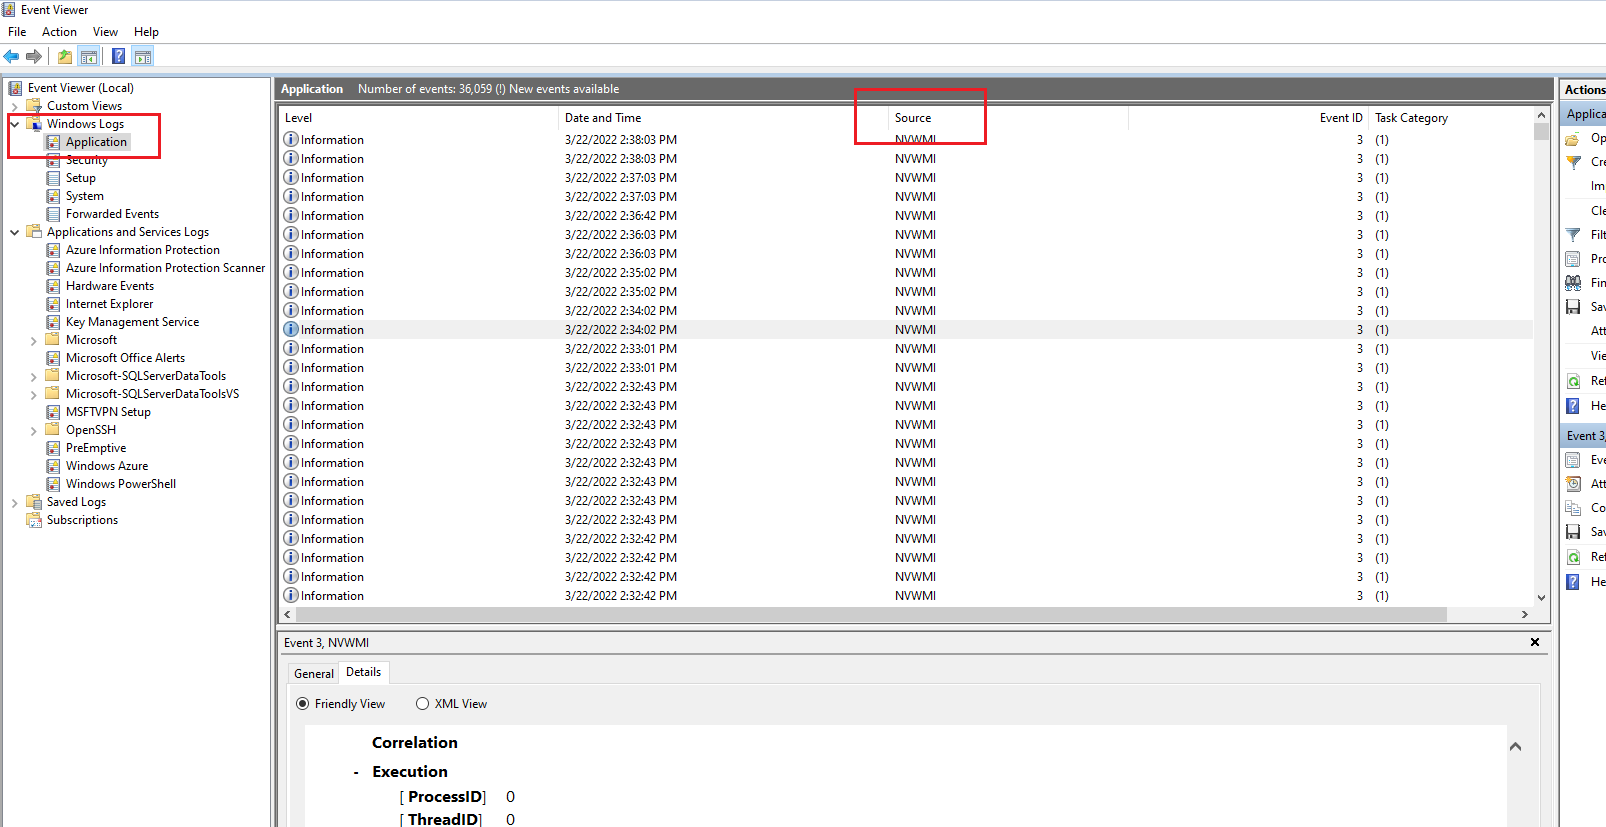This screenshot has height=827, width=1606.
Task: Click event list vertical scroll down arrow
Action: point(1541,598)
